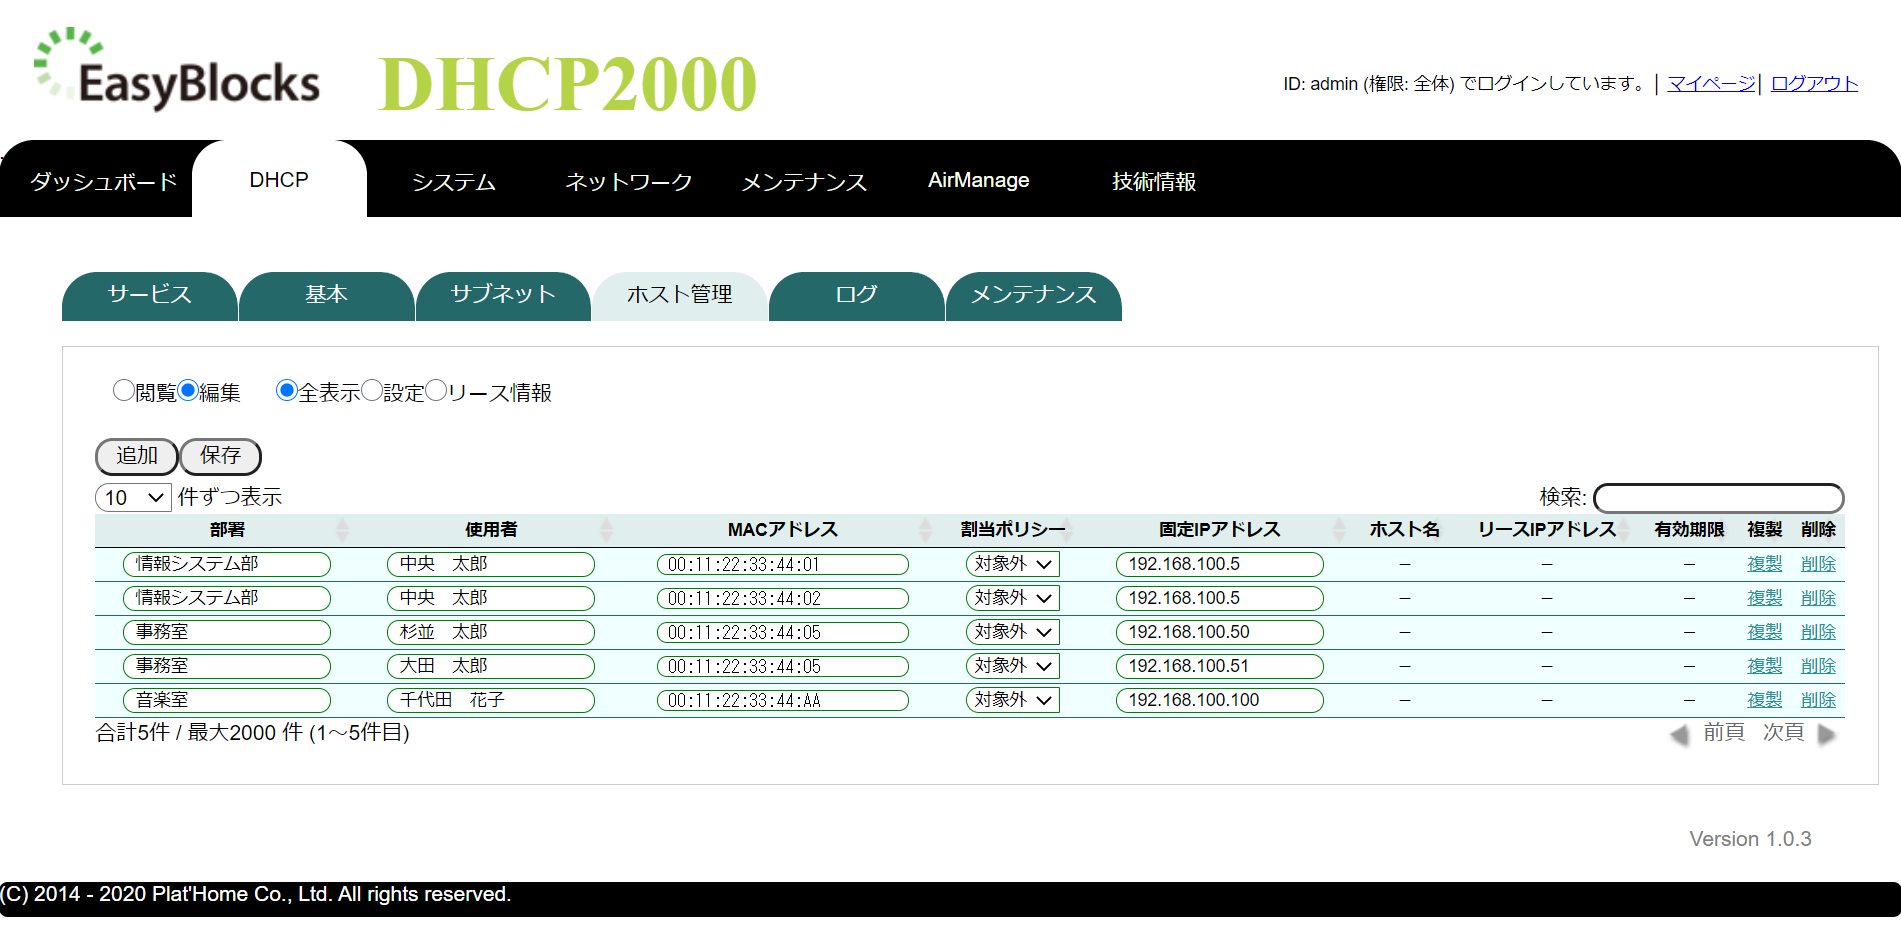Switch to the ホスト管理 sub-tab
1901x935 pixels.
680,296
